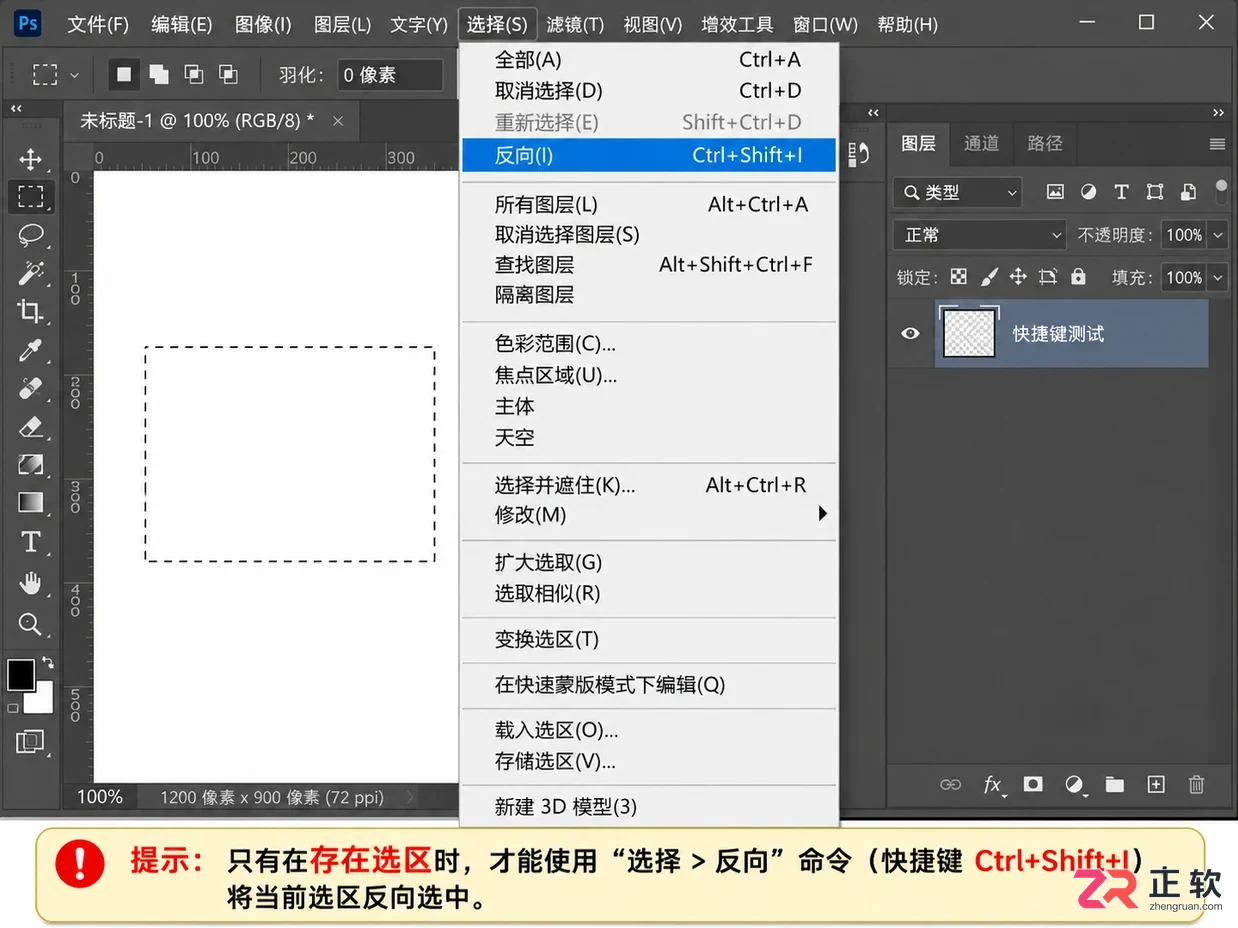Select the Type tool

point(30,542)
